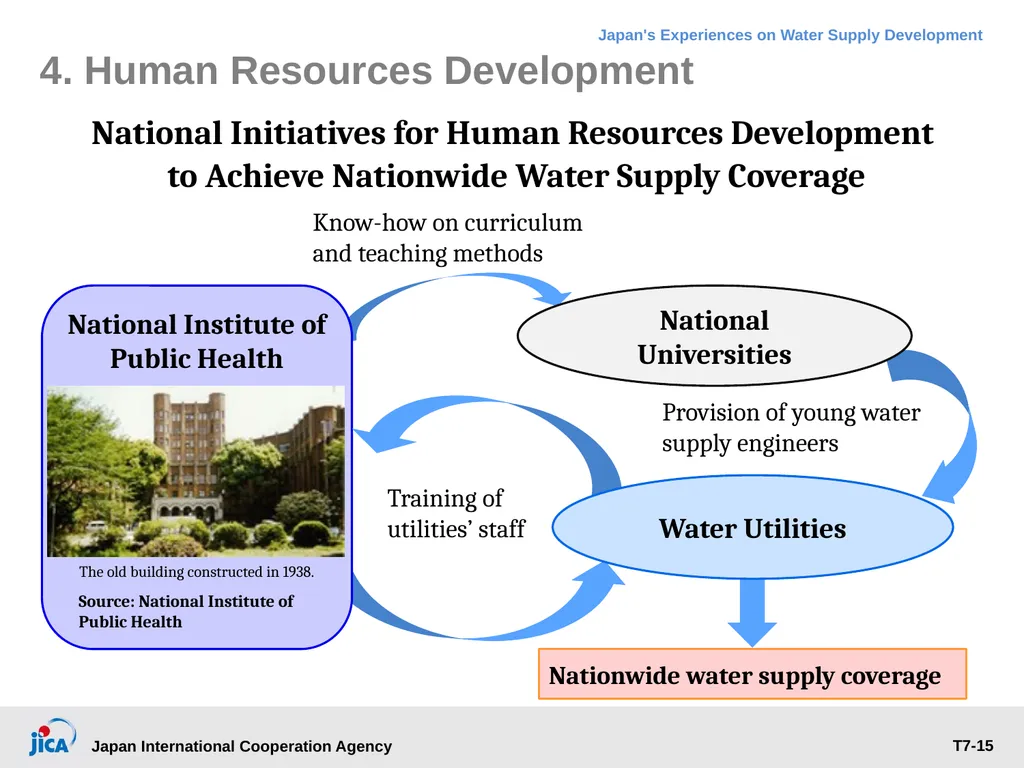Select the old building photo
1024x768 pixels.
(x=196, y=471)
